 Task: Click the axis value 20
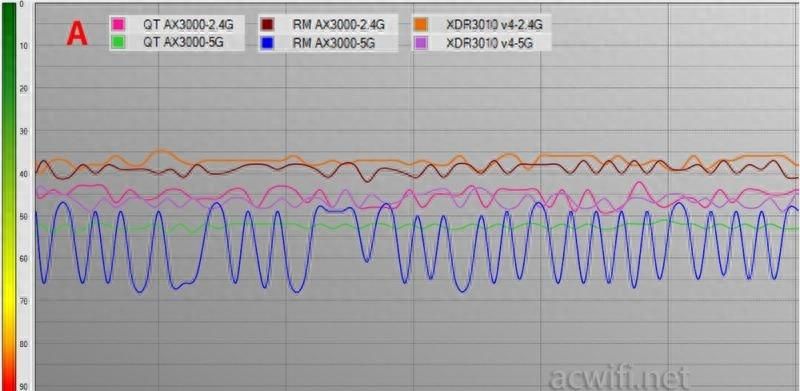tap(22, 88)
